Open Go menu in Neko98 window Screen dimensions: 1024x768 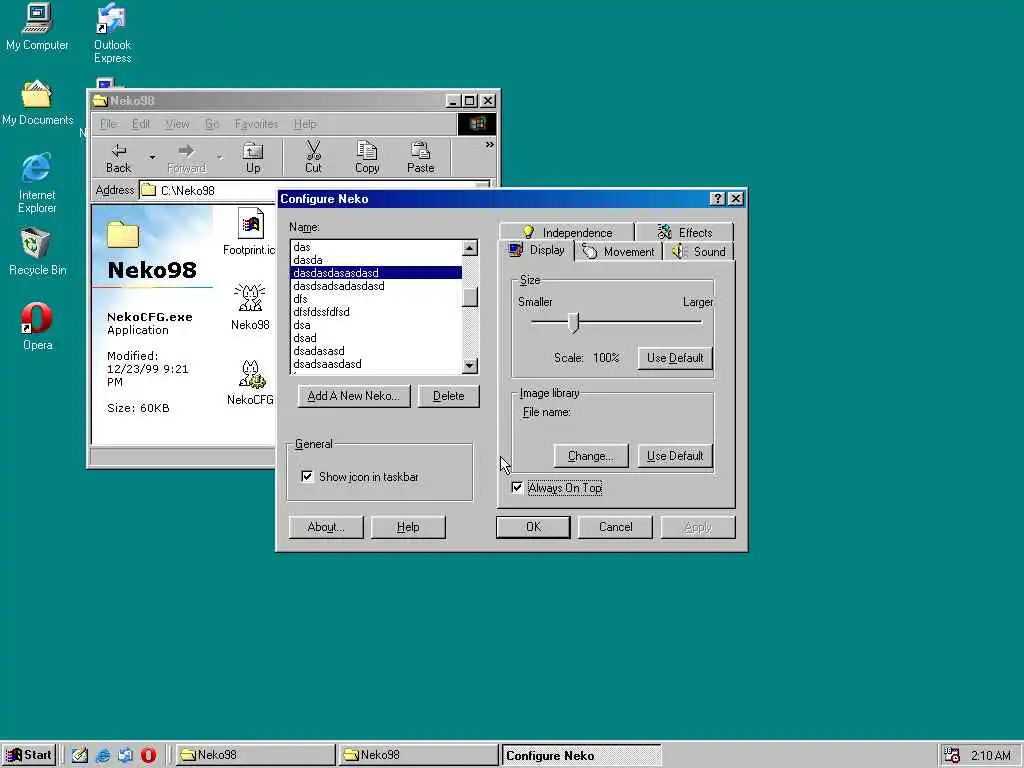pos(212,124)
